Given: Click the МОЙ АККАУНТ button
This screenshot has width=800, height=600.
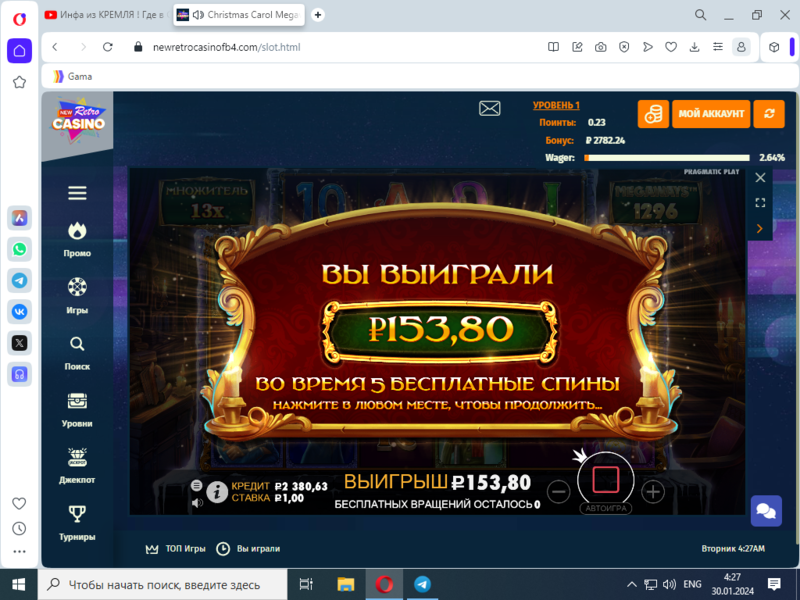Looking at the screenshot, I should pyautogui.click(x=712, y=114).
